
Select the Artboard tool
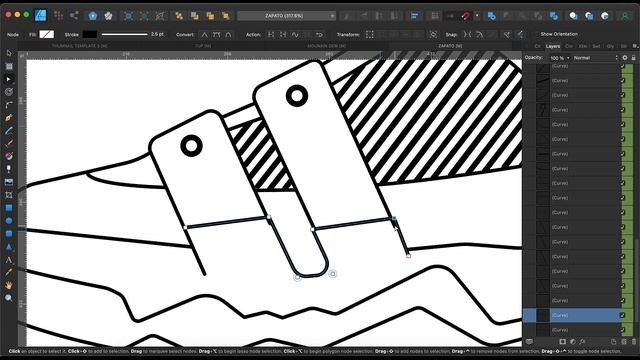(9, 66)
